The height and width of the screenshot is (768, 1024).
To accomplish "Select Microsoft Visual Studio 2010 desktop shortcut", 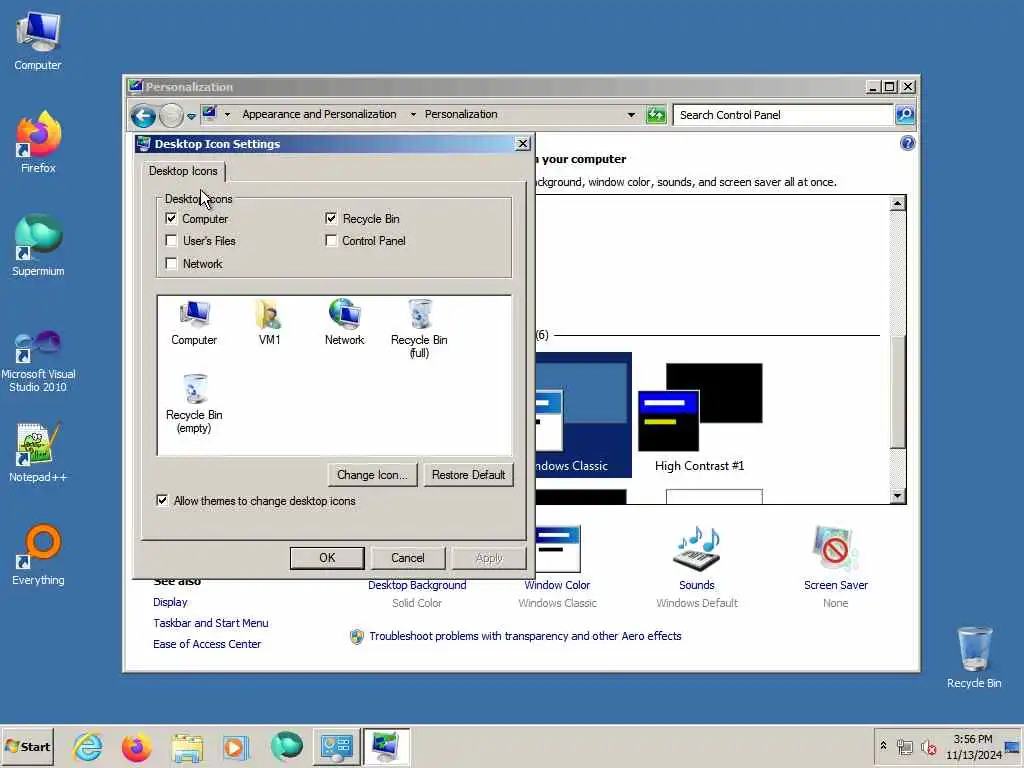I will (x=38, y=360).
